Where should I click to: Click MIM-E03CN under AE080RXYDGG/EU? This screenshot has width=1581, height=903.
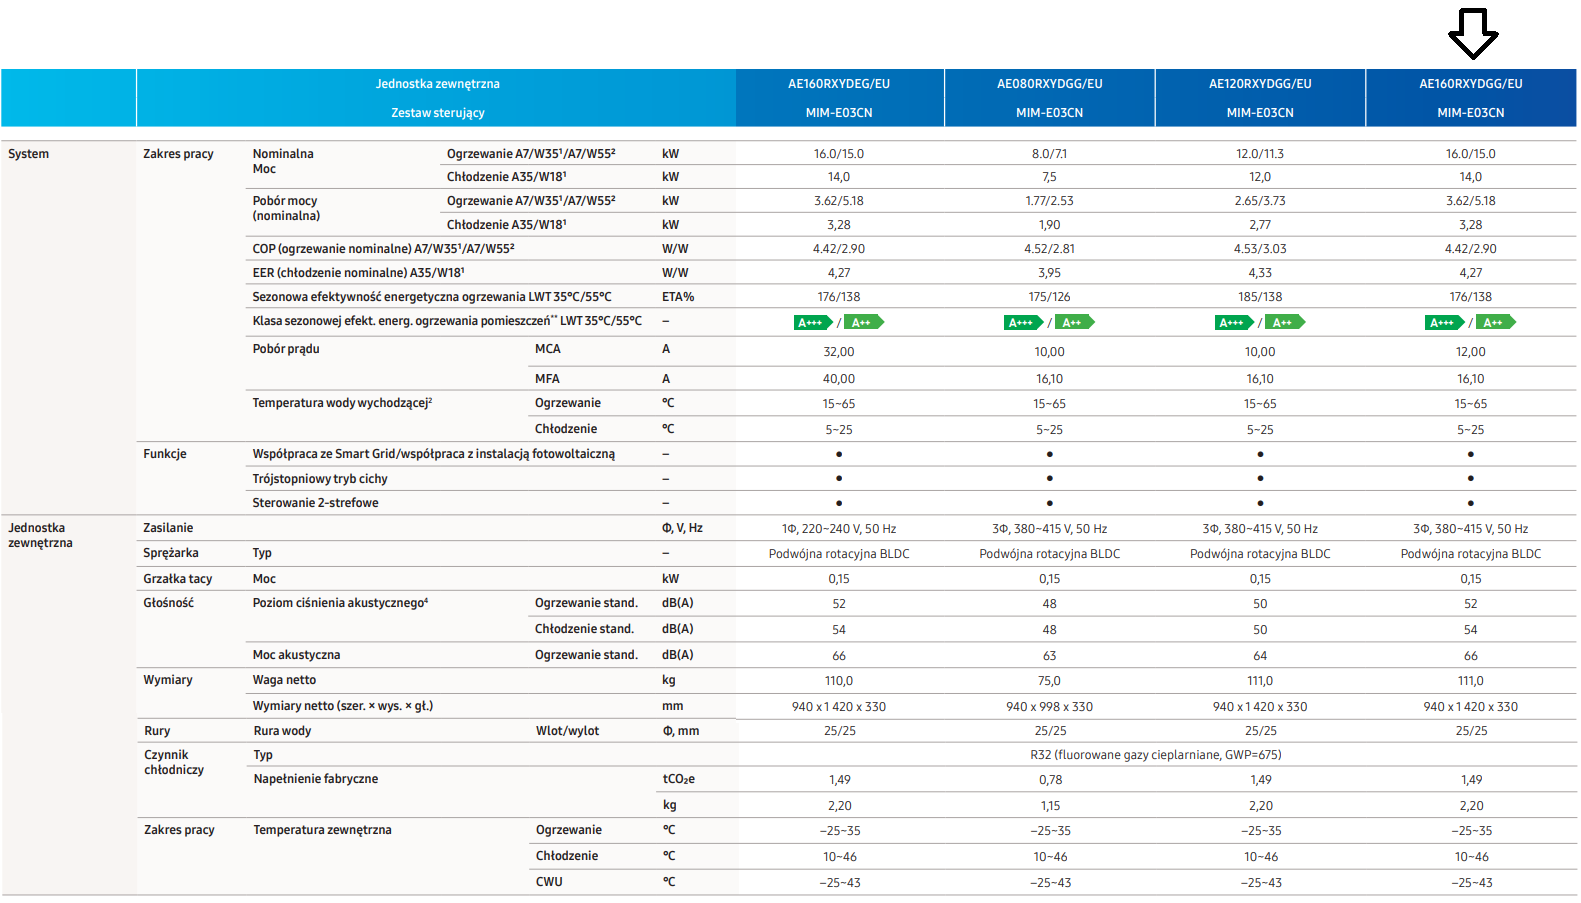(x=1050, y=113)
